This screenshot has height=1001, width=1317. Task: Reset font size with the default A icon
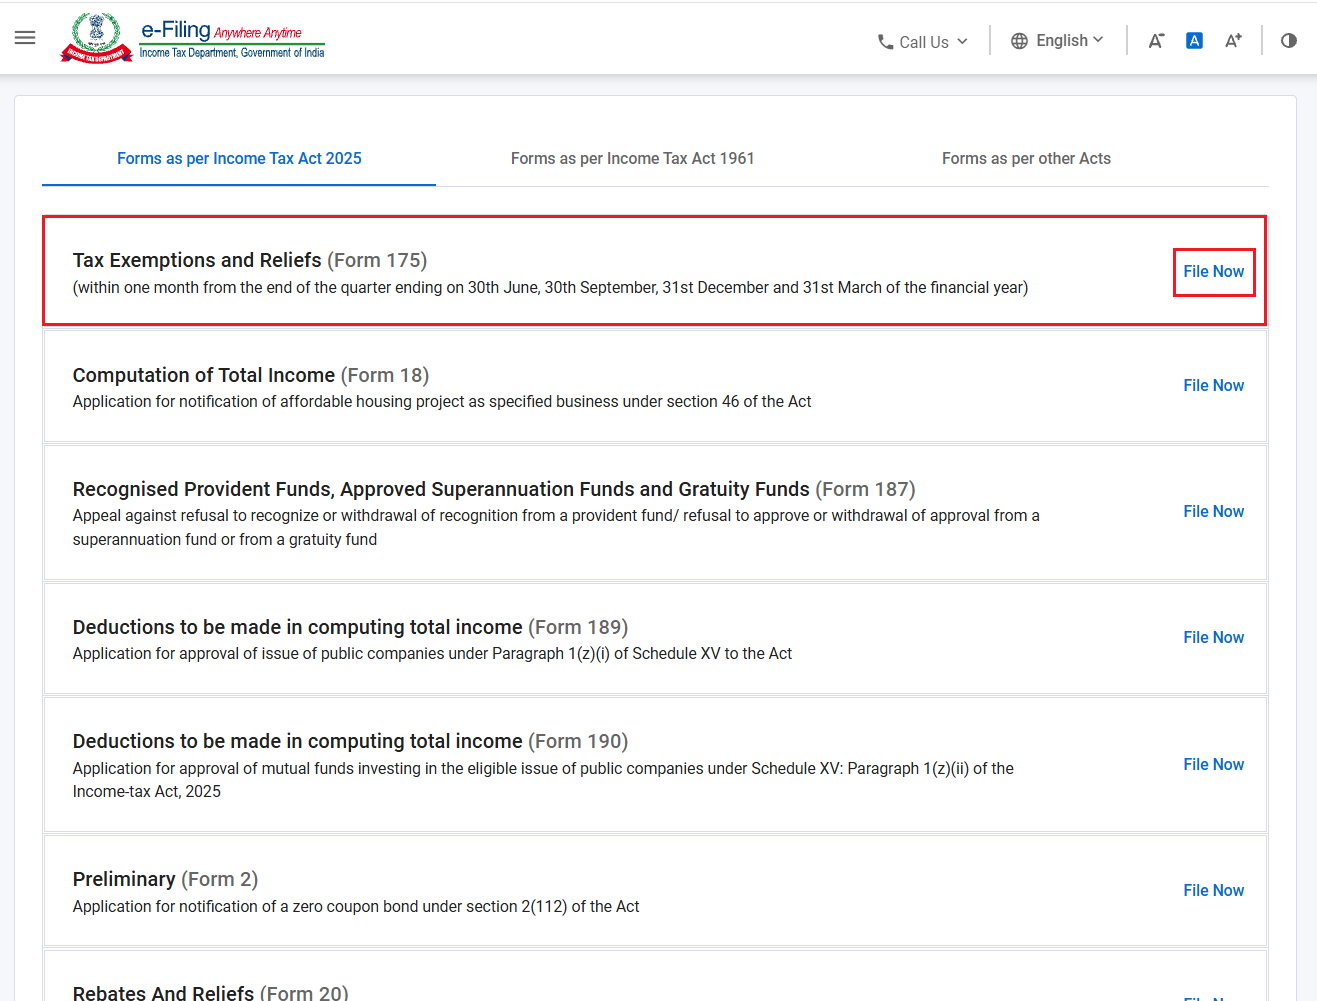[x=1194, y=41]
